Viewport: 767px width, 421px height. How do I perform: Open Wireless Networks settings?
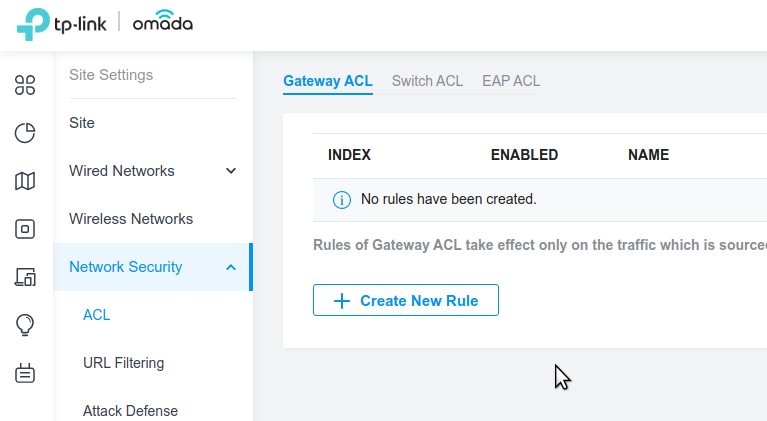point(131,219)
